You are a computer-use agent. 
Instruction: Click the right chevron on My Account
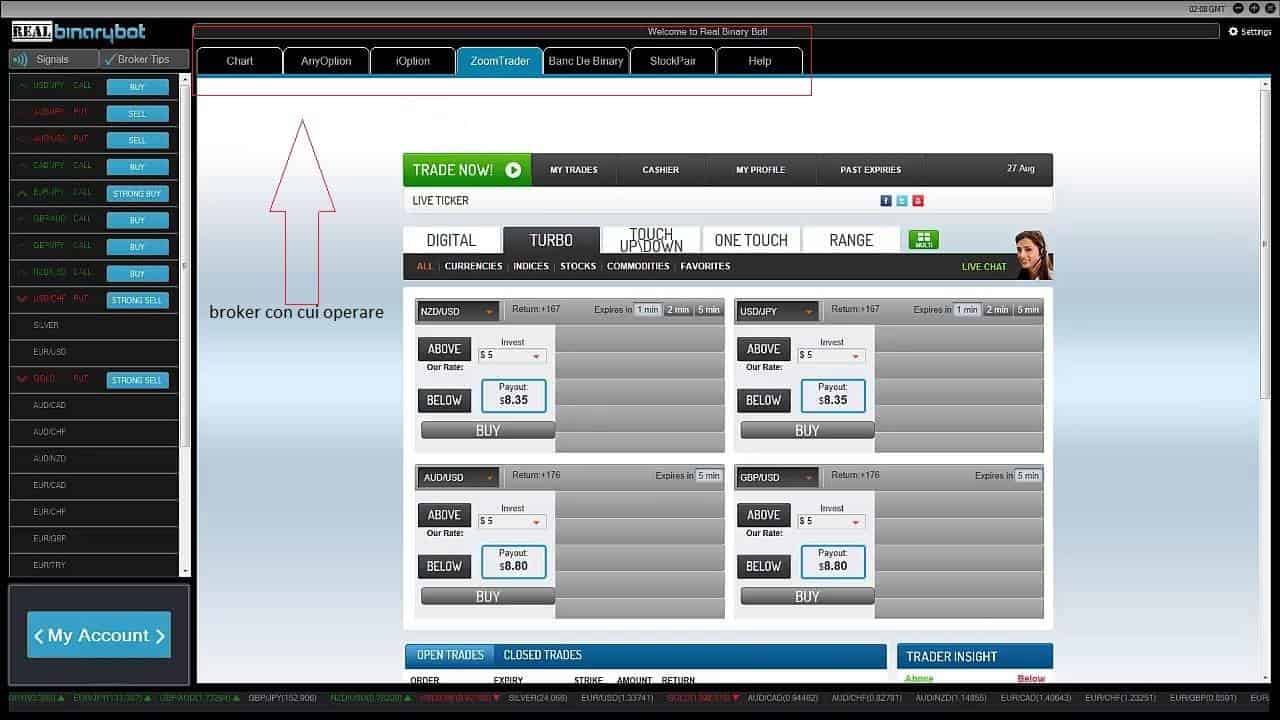pyautogui.click(x=159, y=636)
